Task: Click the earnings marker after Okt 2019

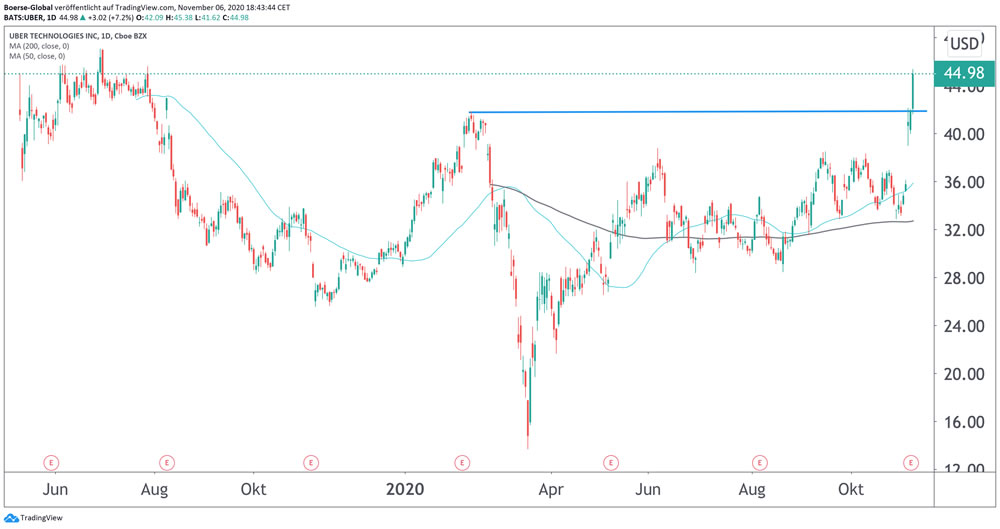Action: coord(311,462)
